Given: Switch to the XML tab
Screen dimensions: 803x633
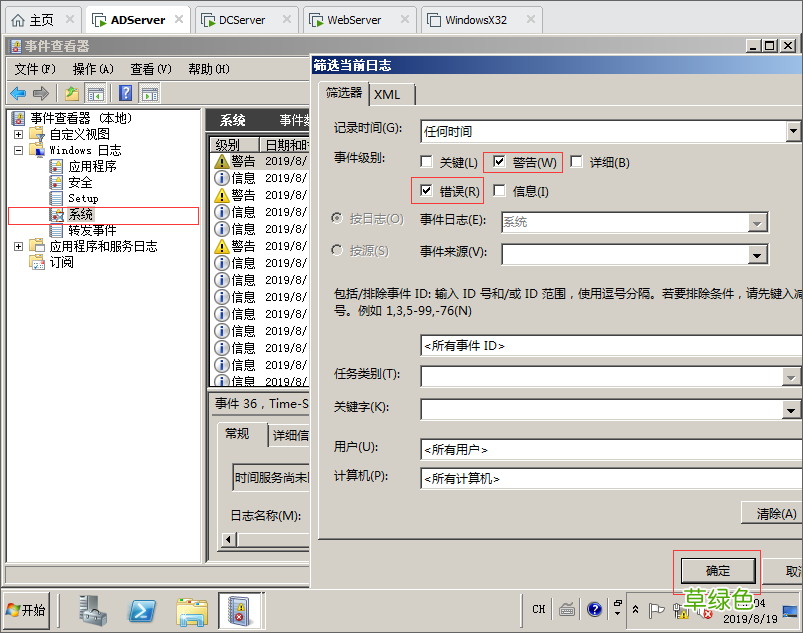Looking at the screenshot, I should click(x=390, y=94).
